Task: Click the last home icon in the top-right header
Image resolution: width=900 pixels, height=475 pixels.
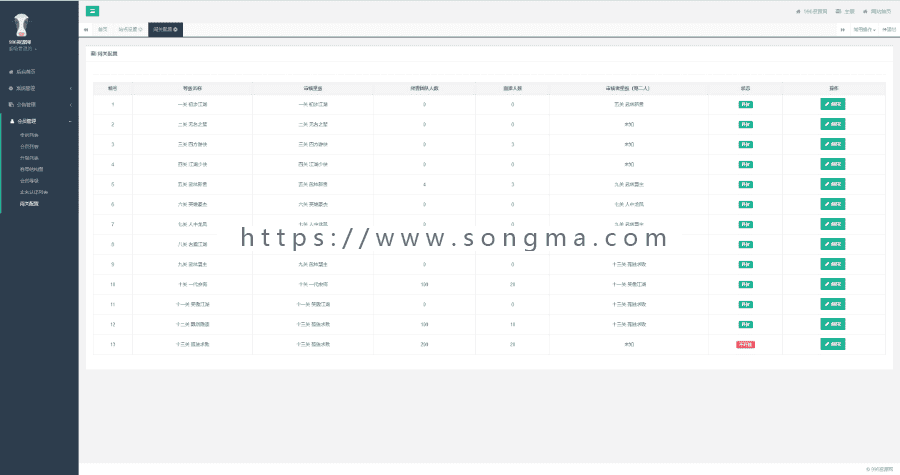Action: coord(866,11)
